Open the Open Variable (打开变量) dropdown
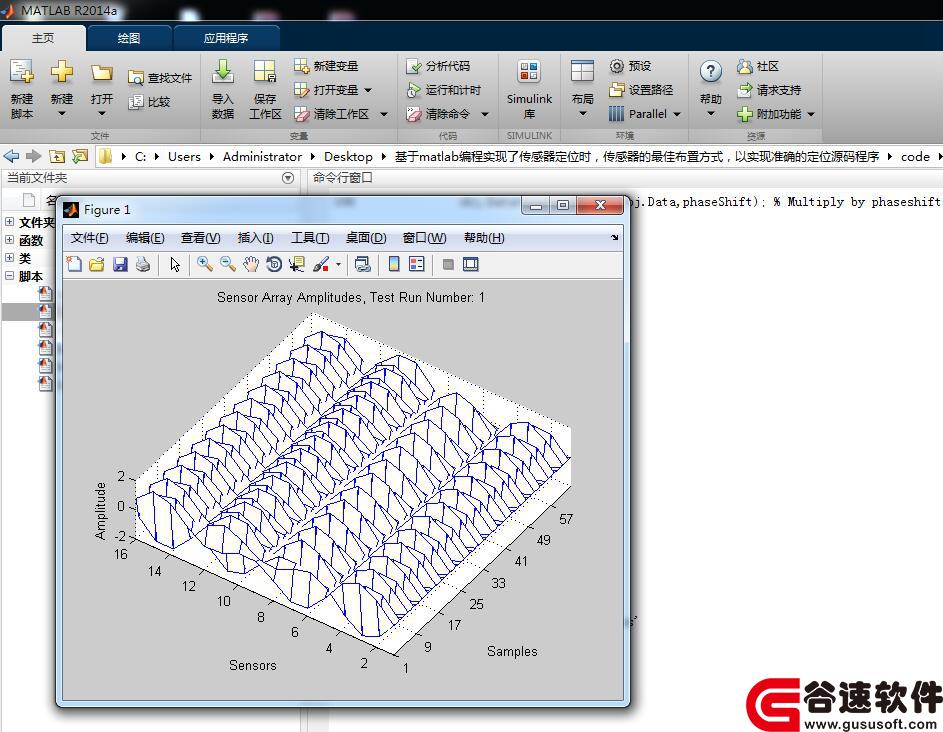 point(368,90)
